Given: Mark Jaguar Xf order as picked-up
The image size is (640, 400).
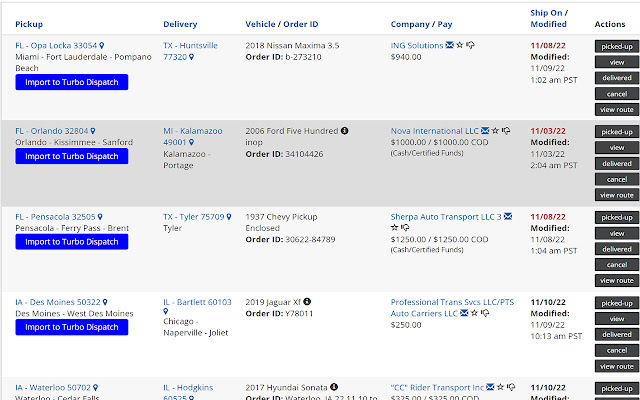Looking at the screenshot, I should pyautogui.click(x=617, y=303).
